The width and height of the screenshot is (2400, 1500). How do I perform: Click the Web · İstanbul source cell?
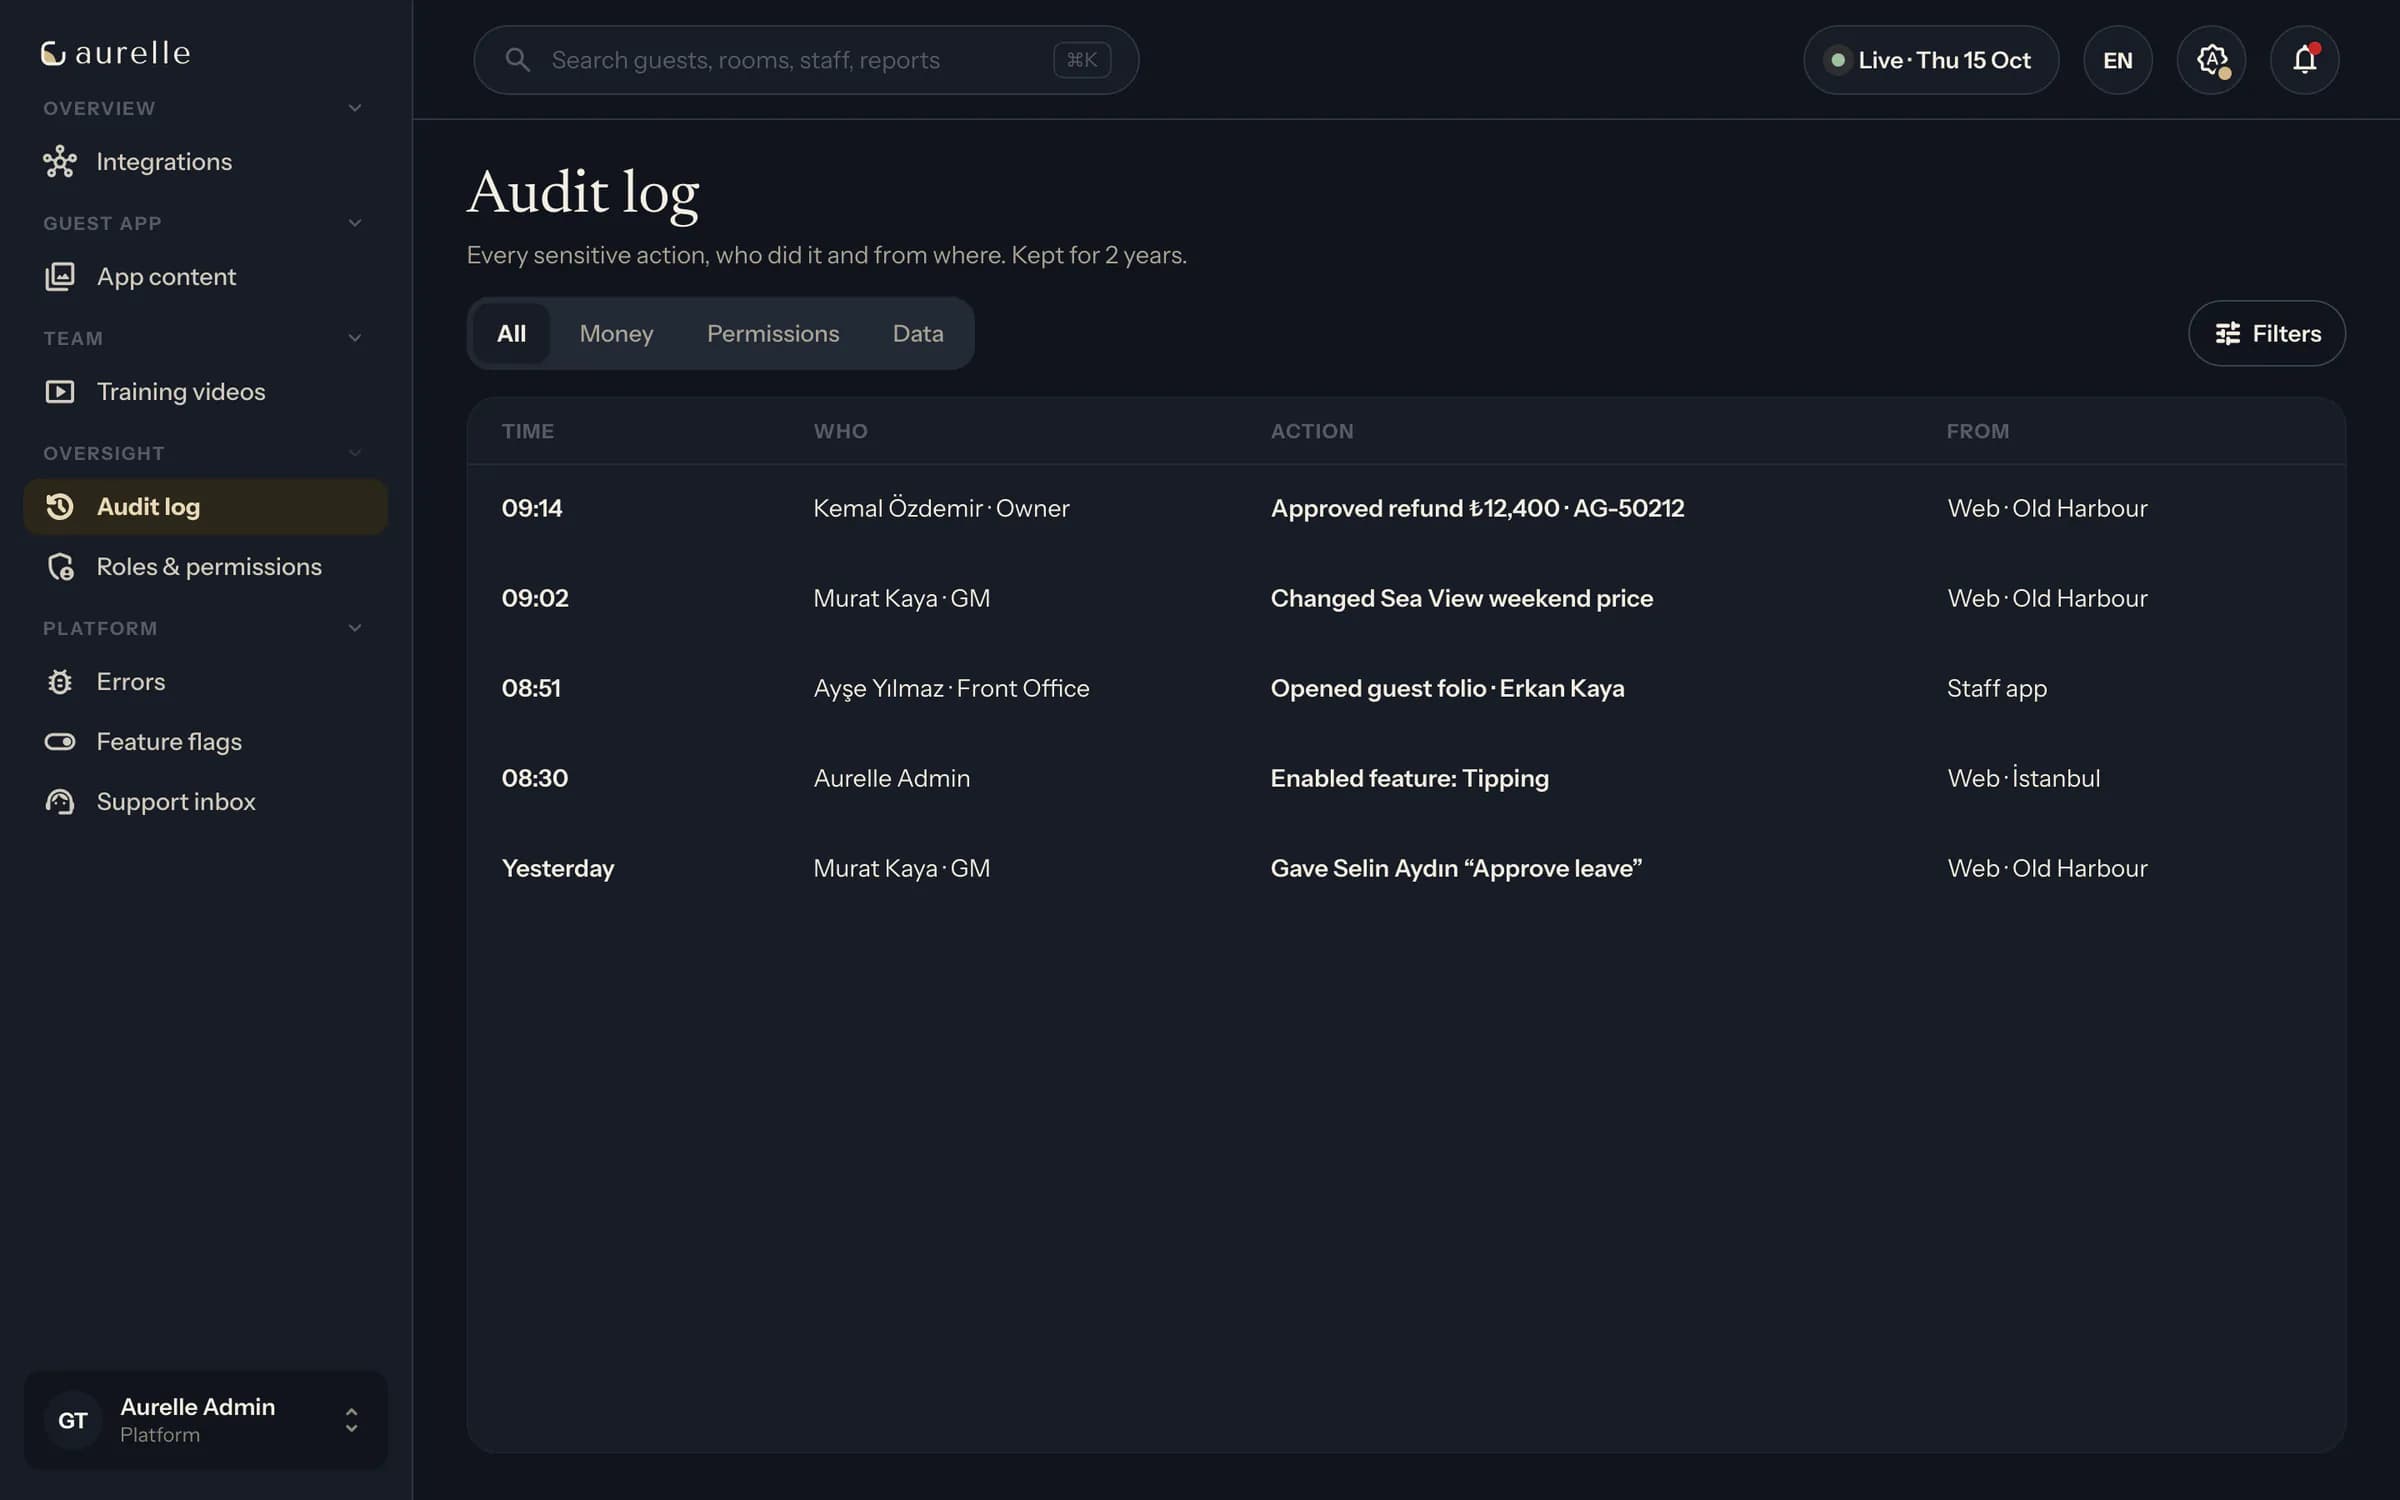[2023, 778]
